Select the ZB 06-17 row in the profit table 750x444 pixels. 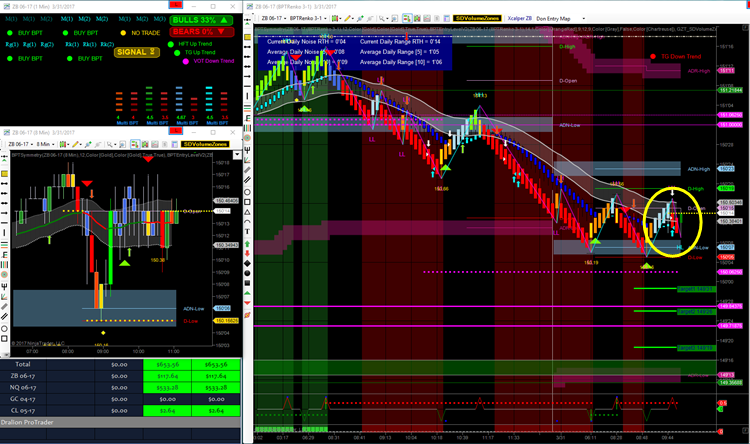click(x=120, y=376)
